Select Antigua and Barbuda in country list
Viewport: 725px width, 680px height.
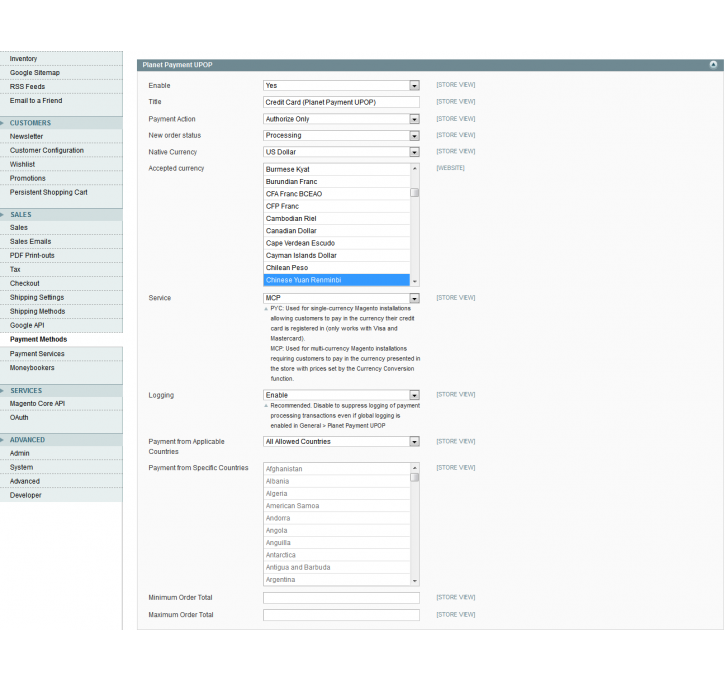click(x=337, y=567)
